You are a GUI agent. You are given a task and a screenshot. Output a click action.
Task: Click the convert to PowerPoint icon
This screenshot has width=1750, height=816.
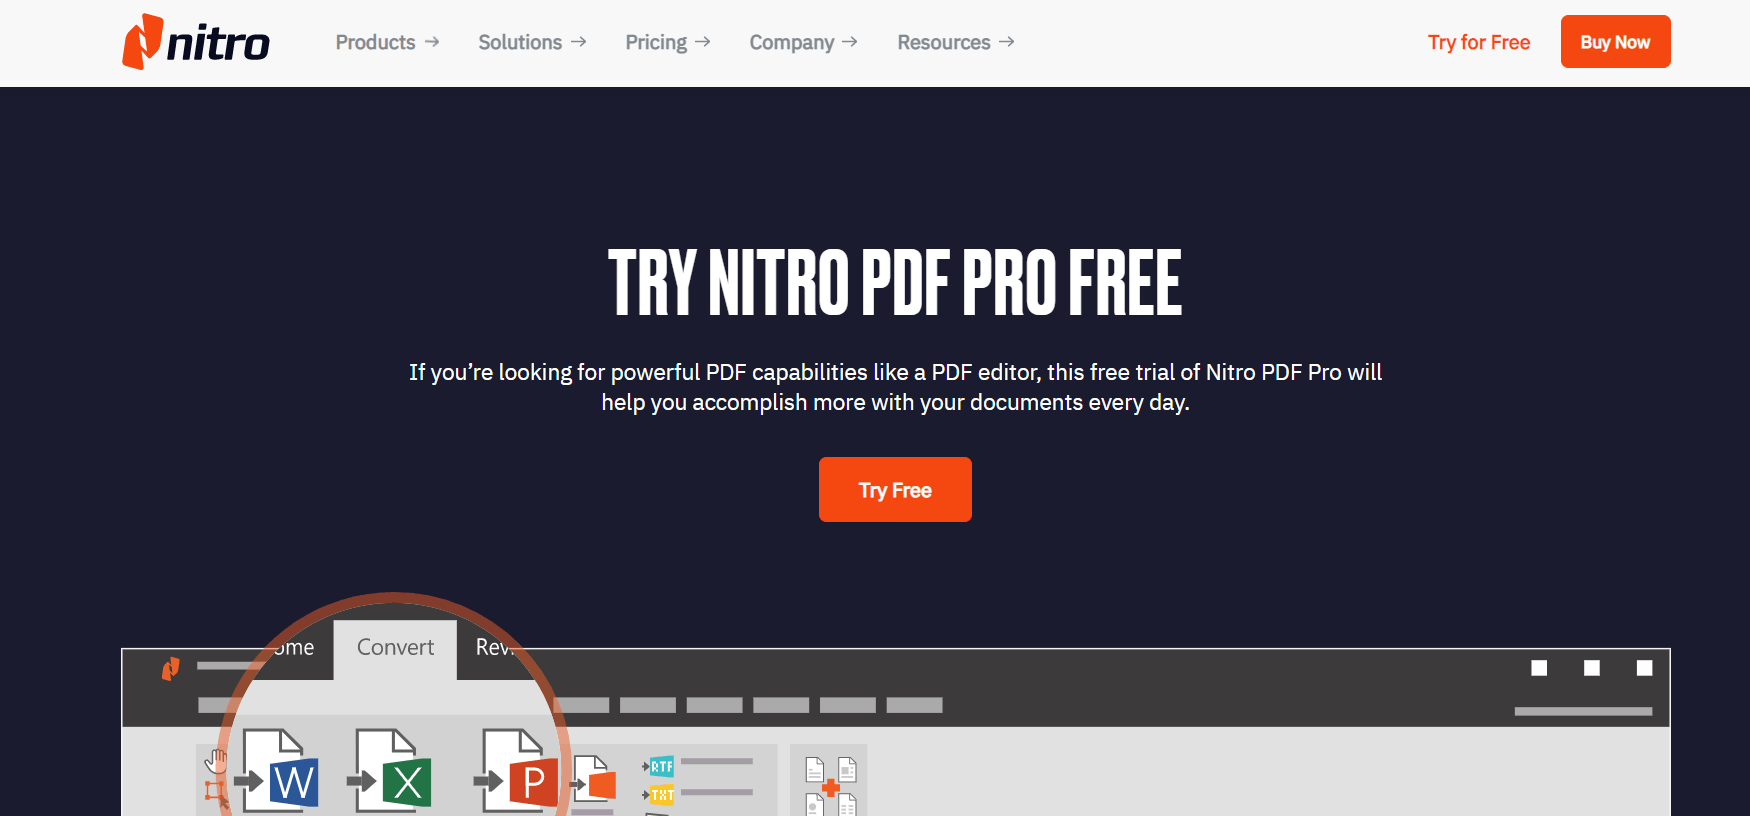(x=516, y=770)
